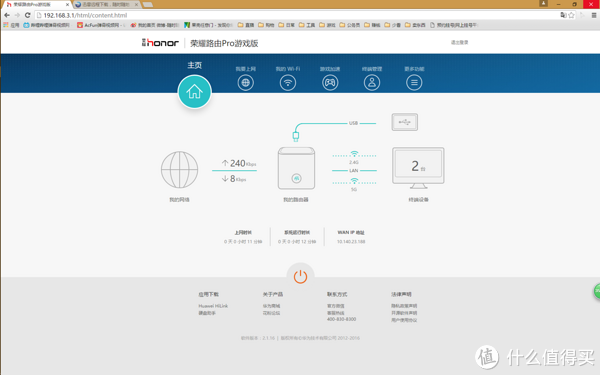
Task: Open the gamepad game acceleration icon
Action: click(330, 83)
